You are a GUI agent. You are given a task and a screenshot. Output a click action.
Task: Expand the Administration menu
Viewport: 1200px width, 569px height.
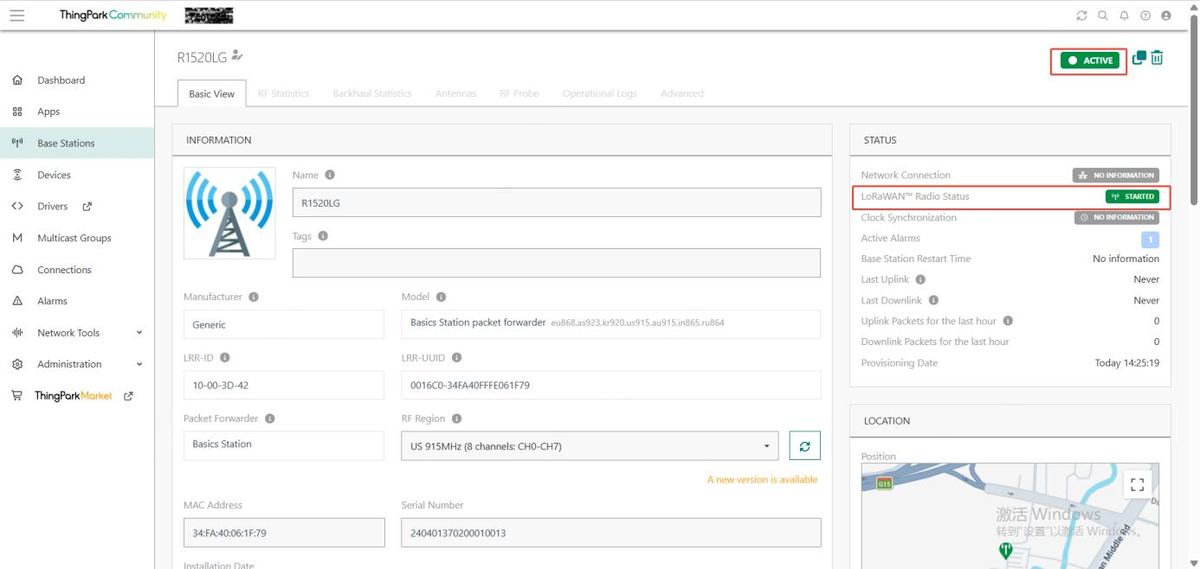(77, 364)
